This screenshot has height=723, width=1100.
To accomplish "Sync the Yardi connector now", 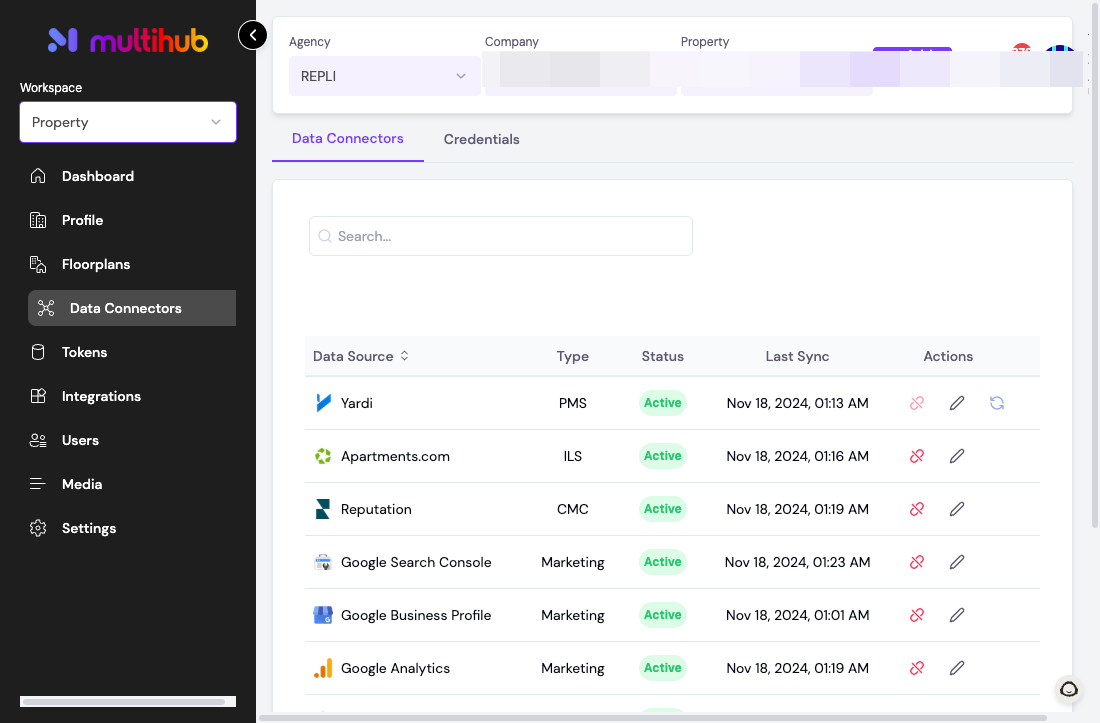I will point(997,403).
